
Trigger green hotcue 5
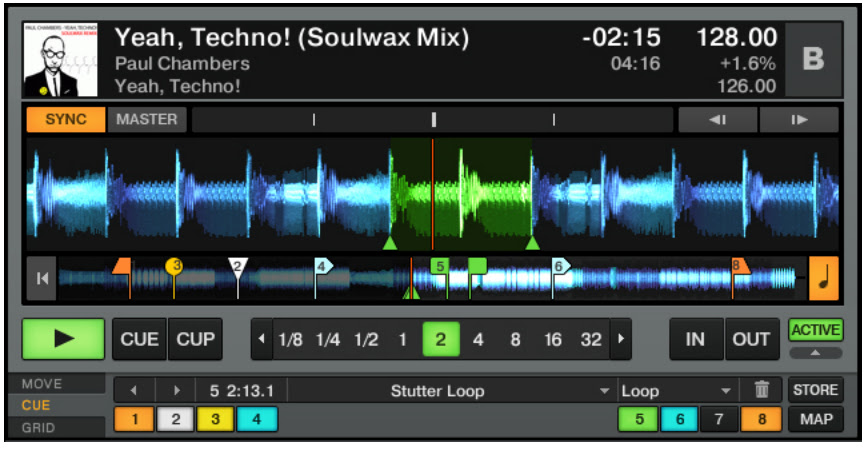[x=639, y=419]
